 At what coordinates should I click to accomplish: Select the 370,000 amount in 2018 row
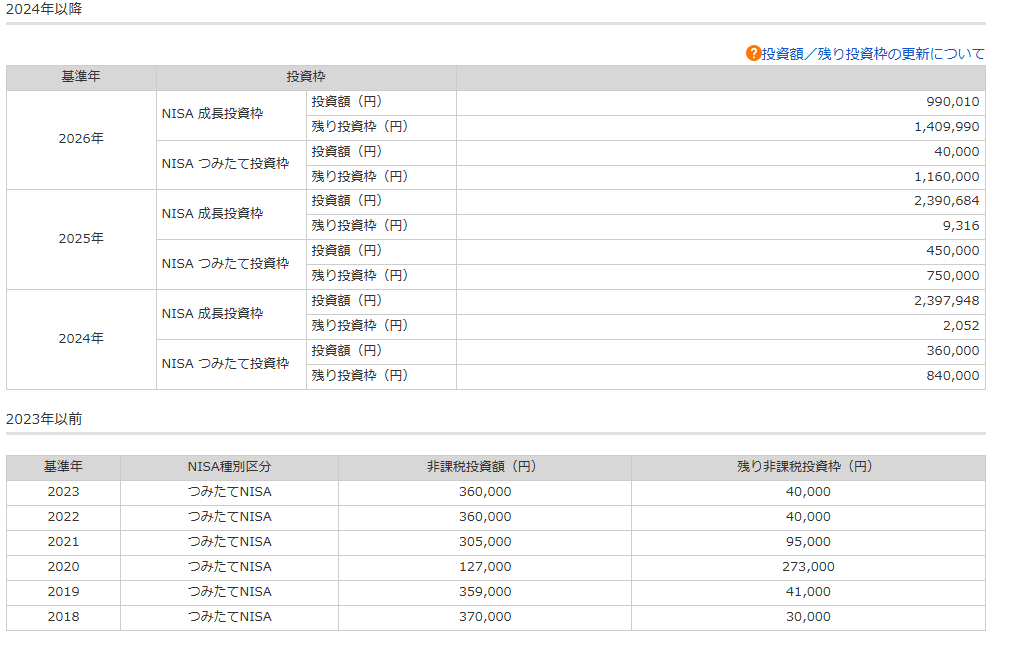pos(484,617)
